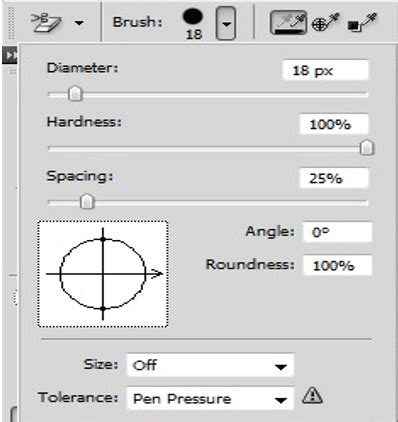Viewport: 398px width, 422px height.
Task: Select the Background Eraser tool icon
Action: pos(46,22)
